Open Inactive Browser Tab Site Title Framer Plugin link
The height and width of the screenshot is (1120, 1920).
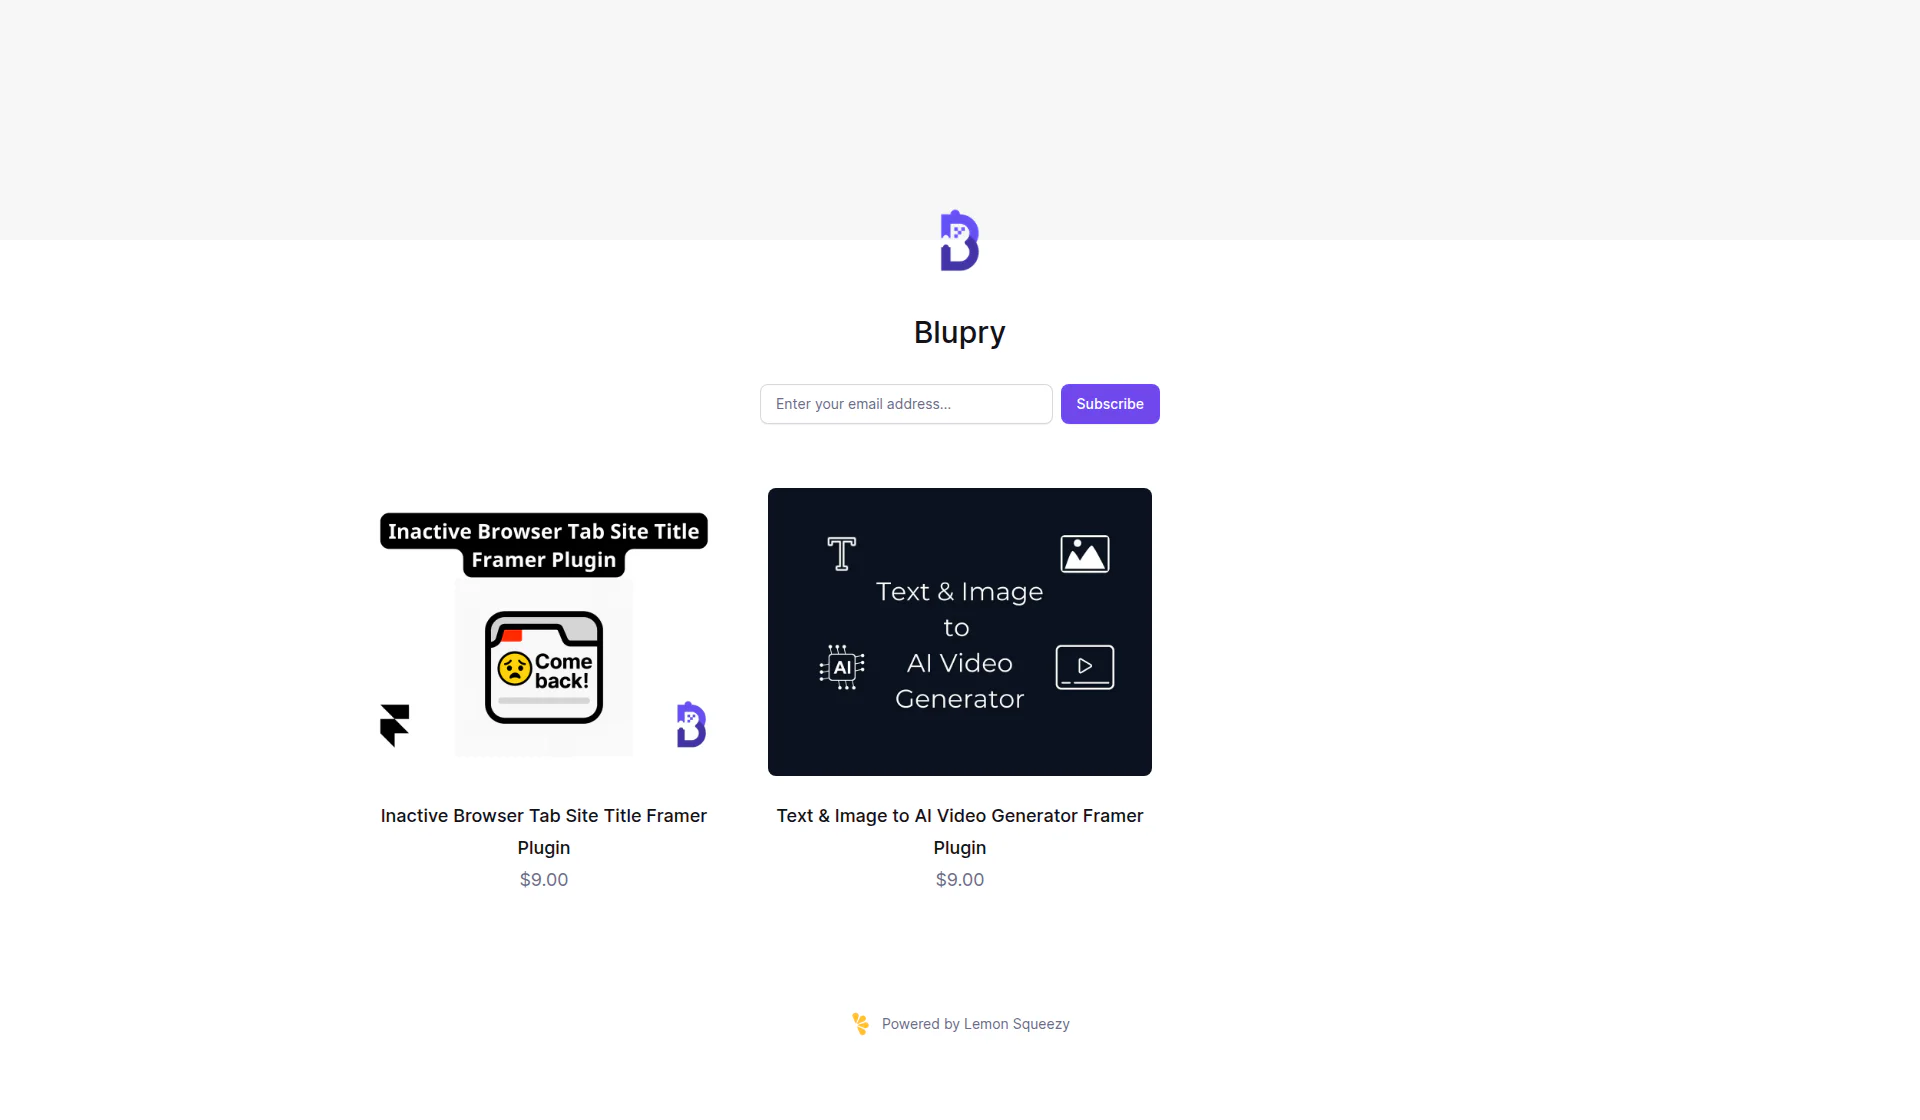544,831
